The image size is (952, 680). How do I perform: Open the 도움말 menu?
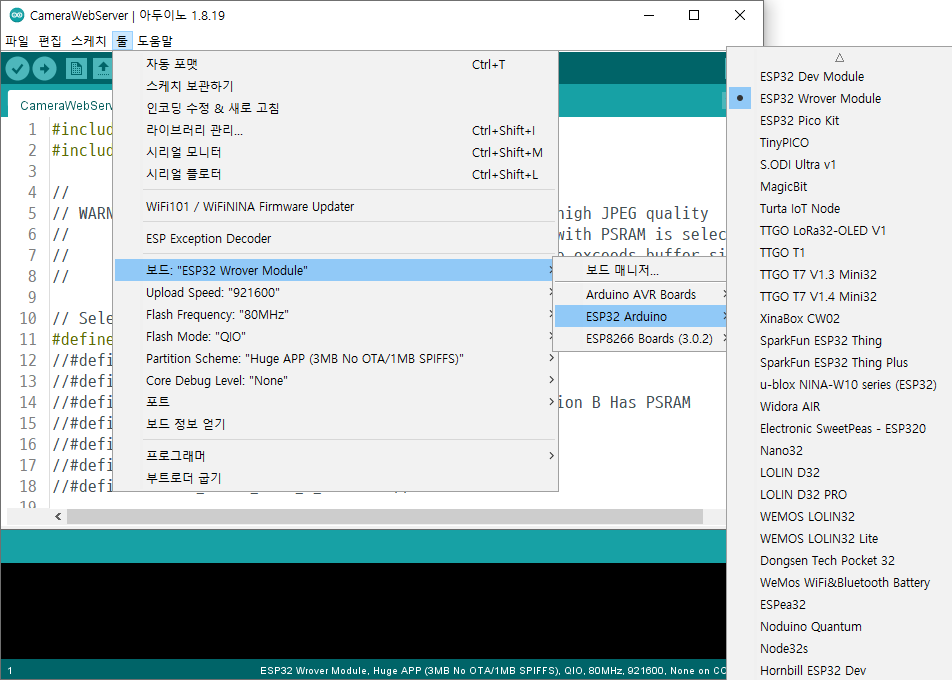155,41
